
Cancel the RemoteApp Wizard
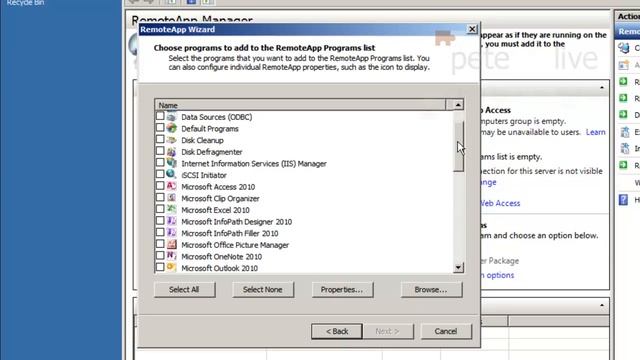click(446, 331)
